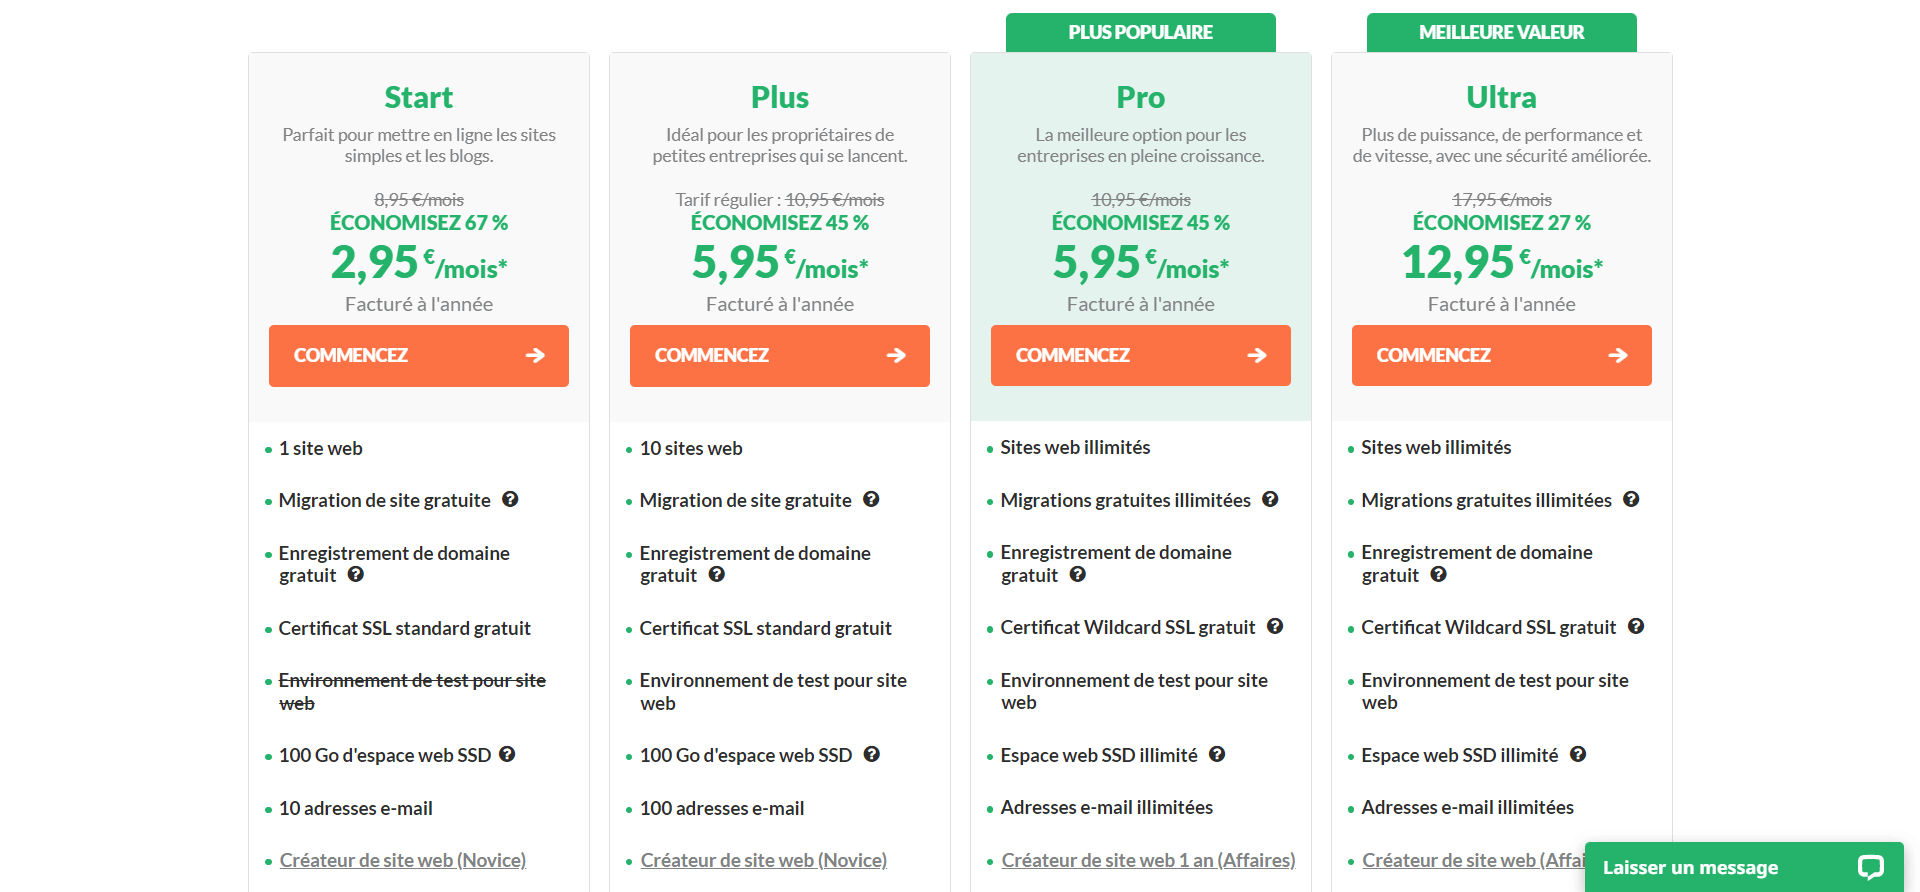1920x892 pixels.
Task: Open Plus plan's Créateur de site web (Novice) link
Action: [764, 860]
